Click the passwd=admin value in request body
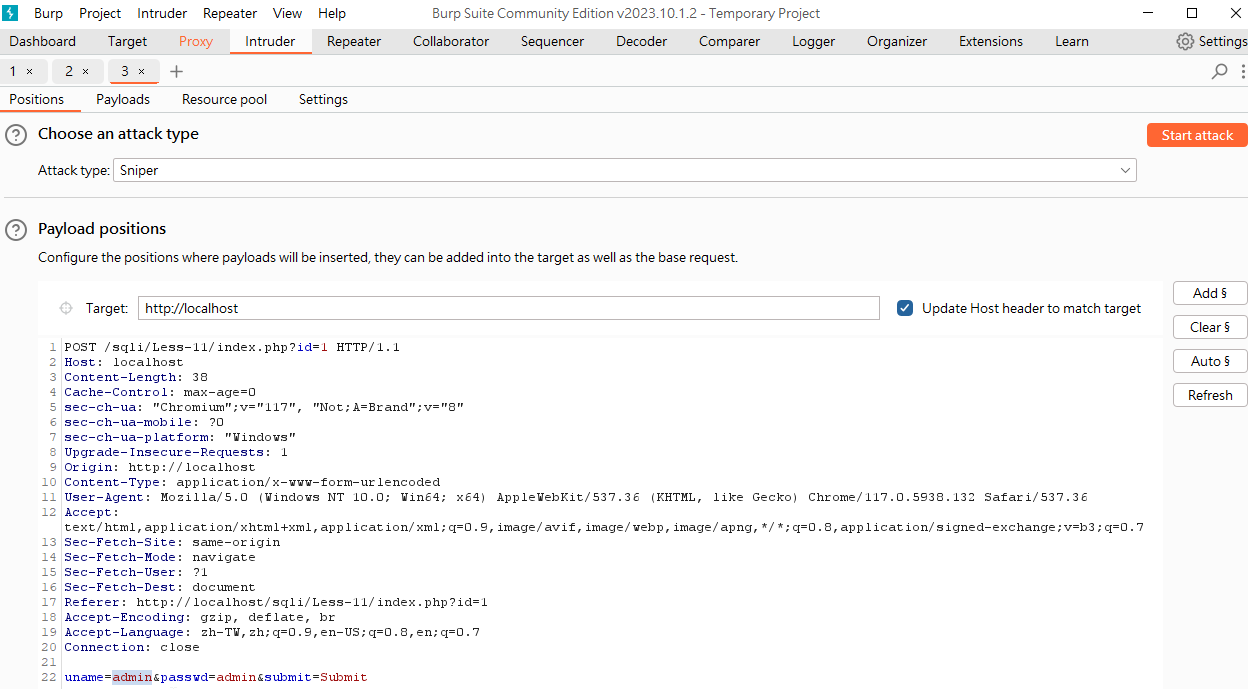Viewport: 1248px width, 689px height. coord(208,677)
